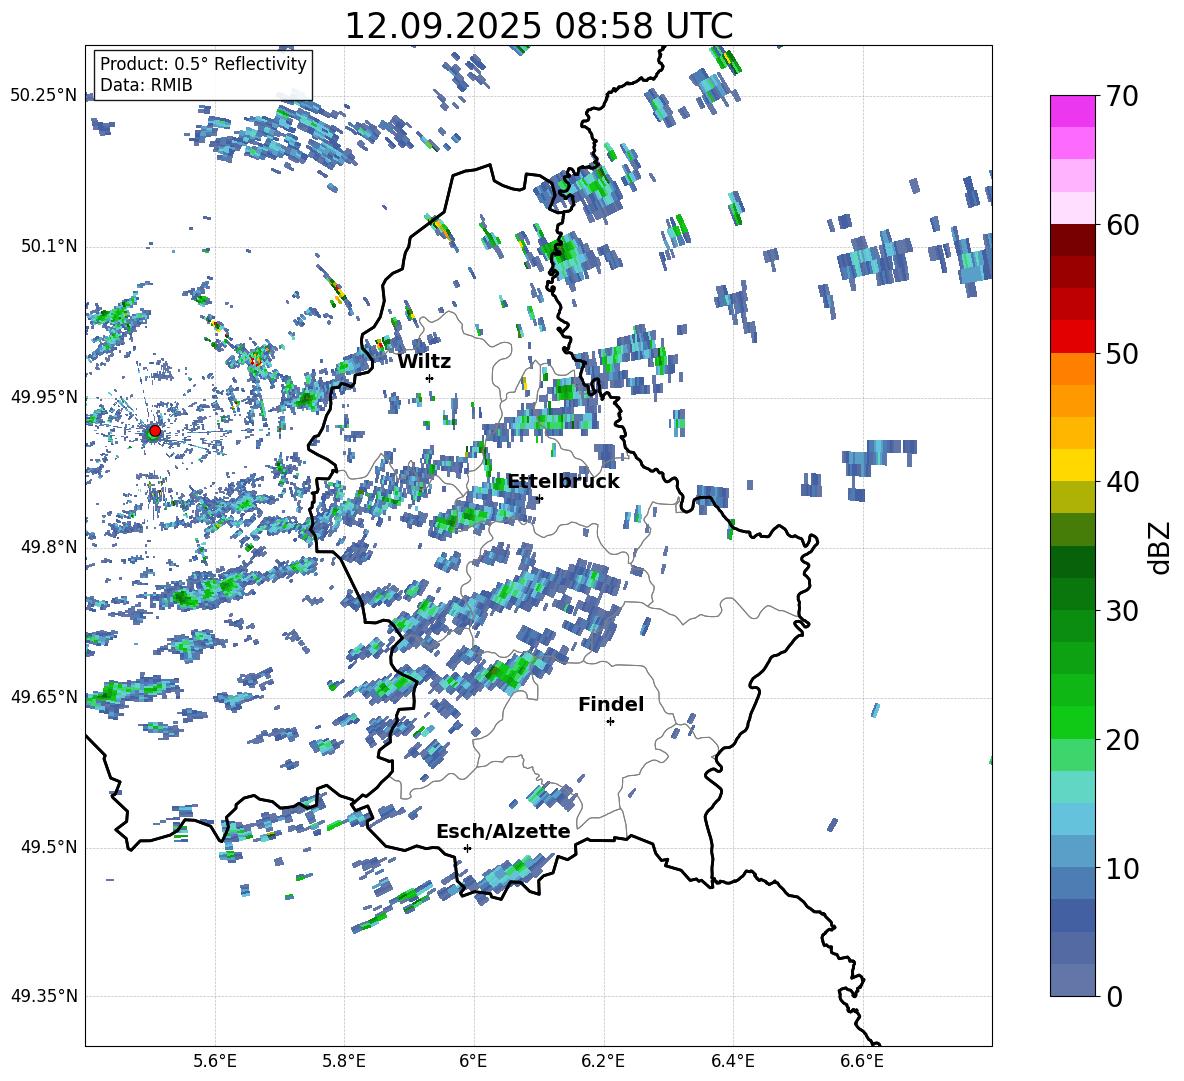Screen dimensions: 1184x1081
Task: Click 'Product: 0.5° Reflectivity' text
Action: (x=203, y=64)
